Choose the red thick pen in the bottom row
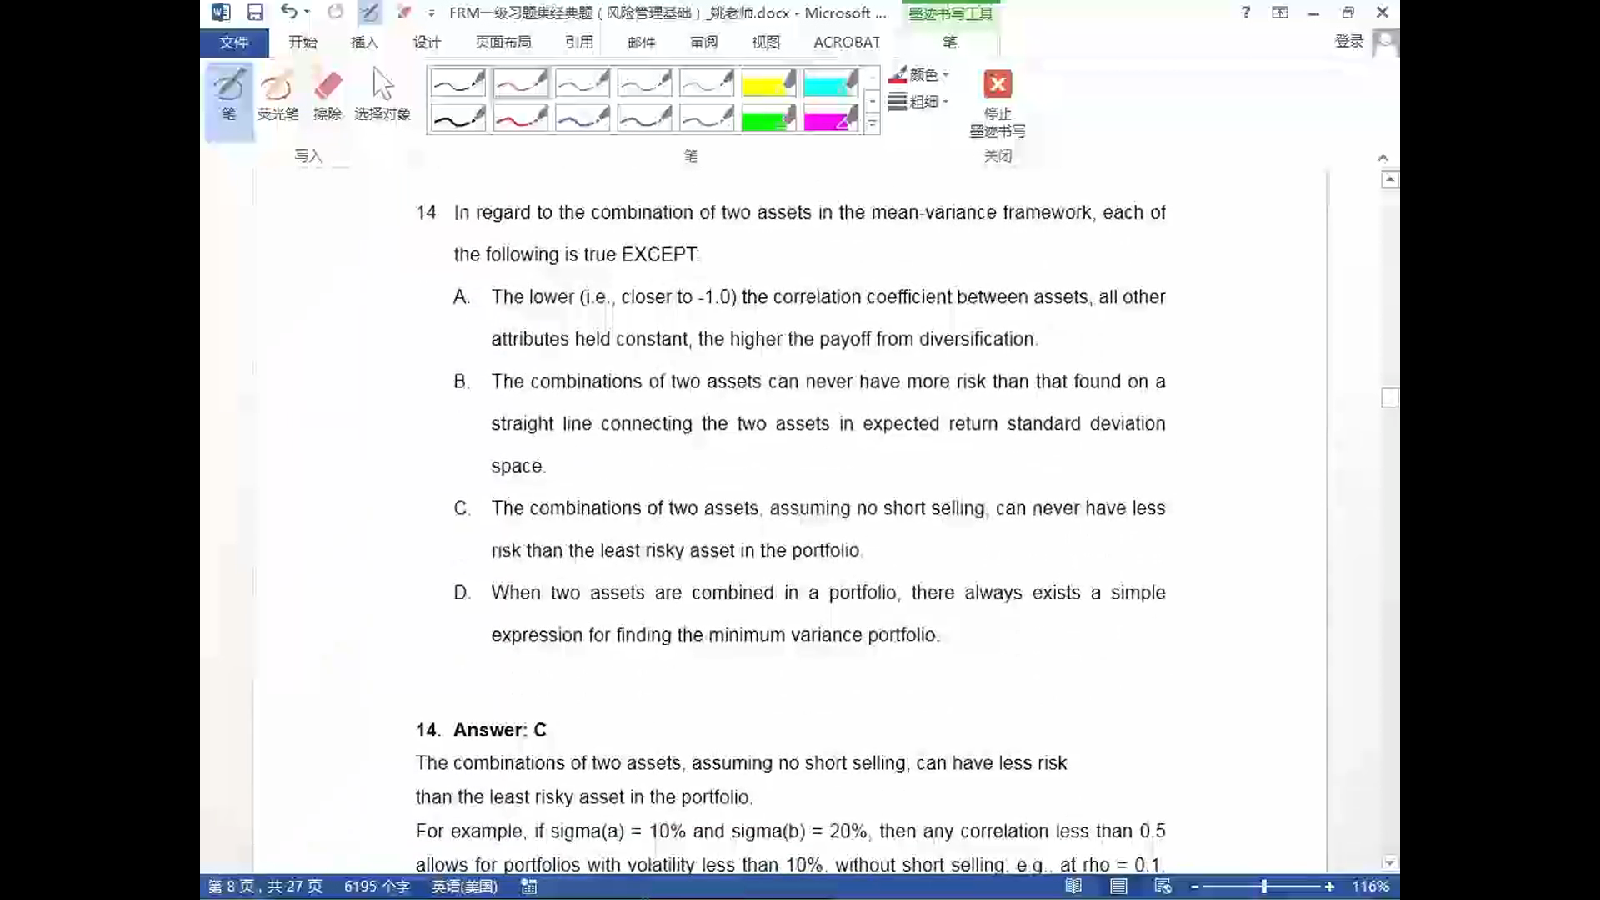Image resolution: width=1600 pixels, height=900 pixels. coord(521,118)
